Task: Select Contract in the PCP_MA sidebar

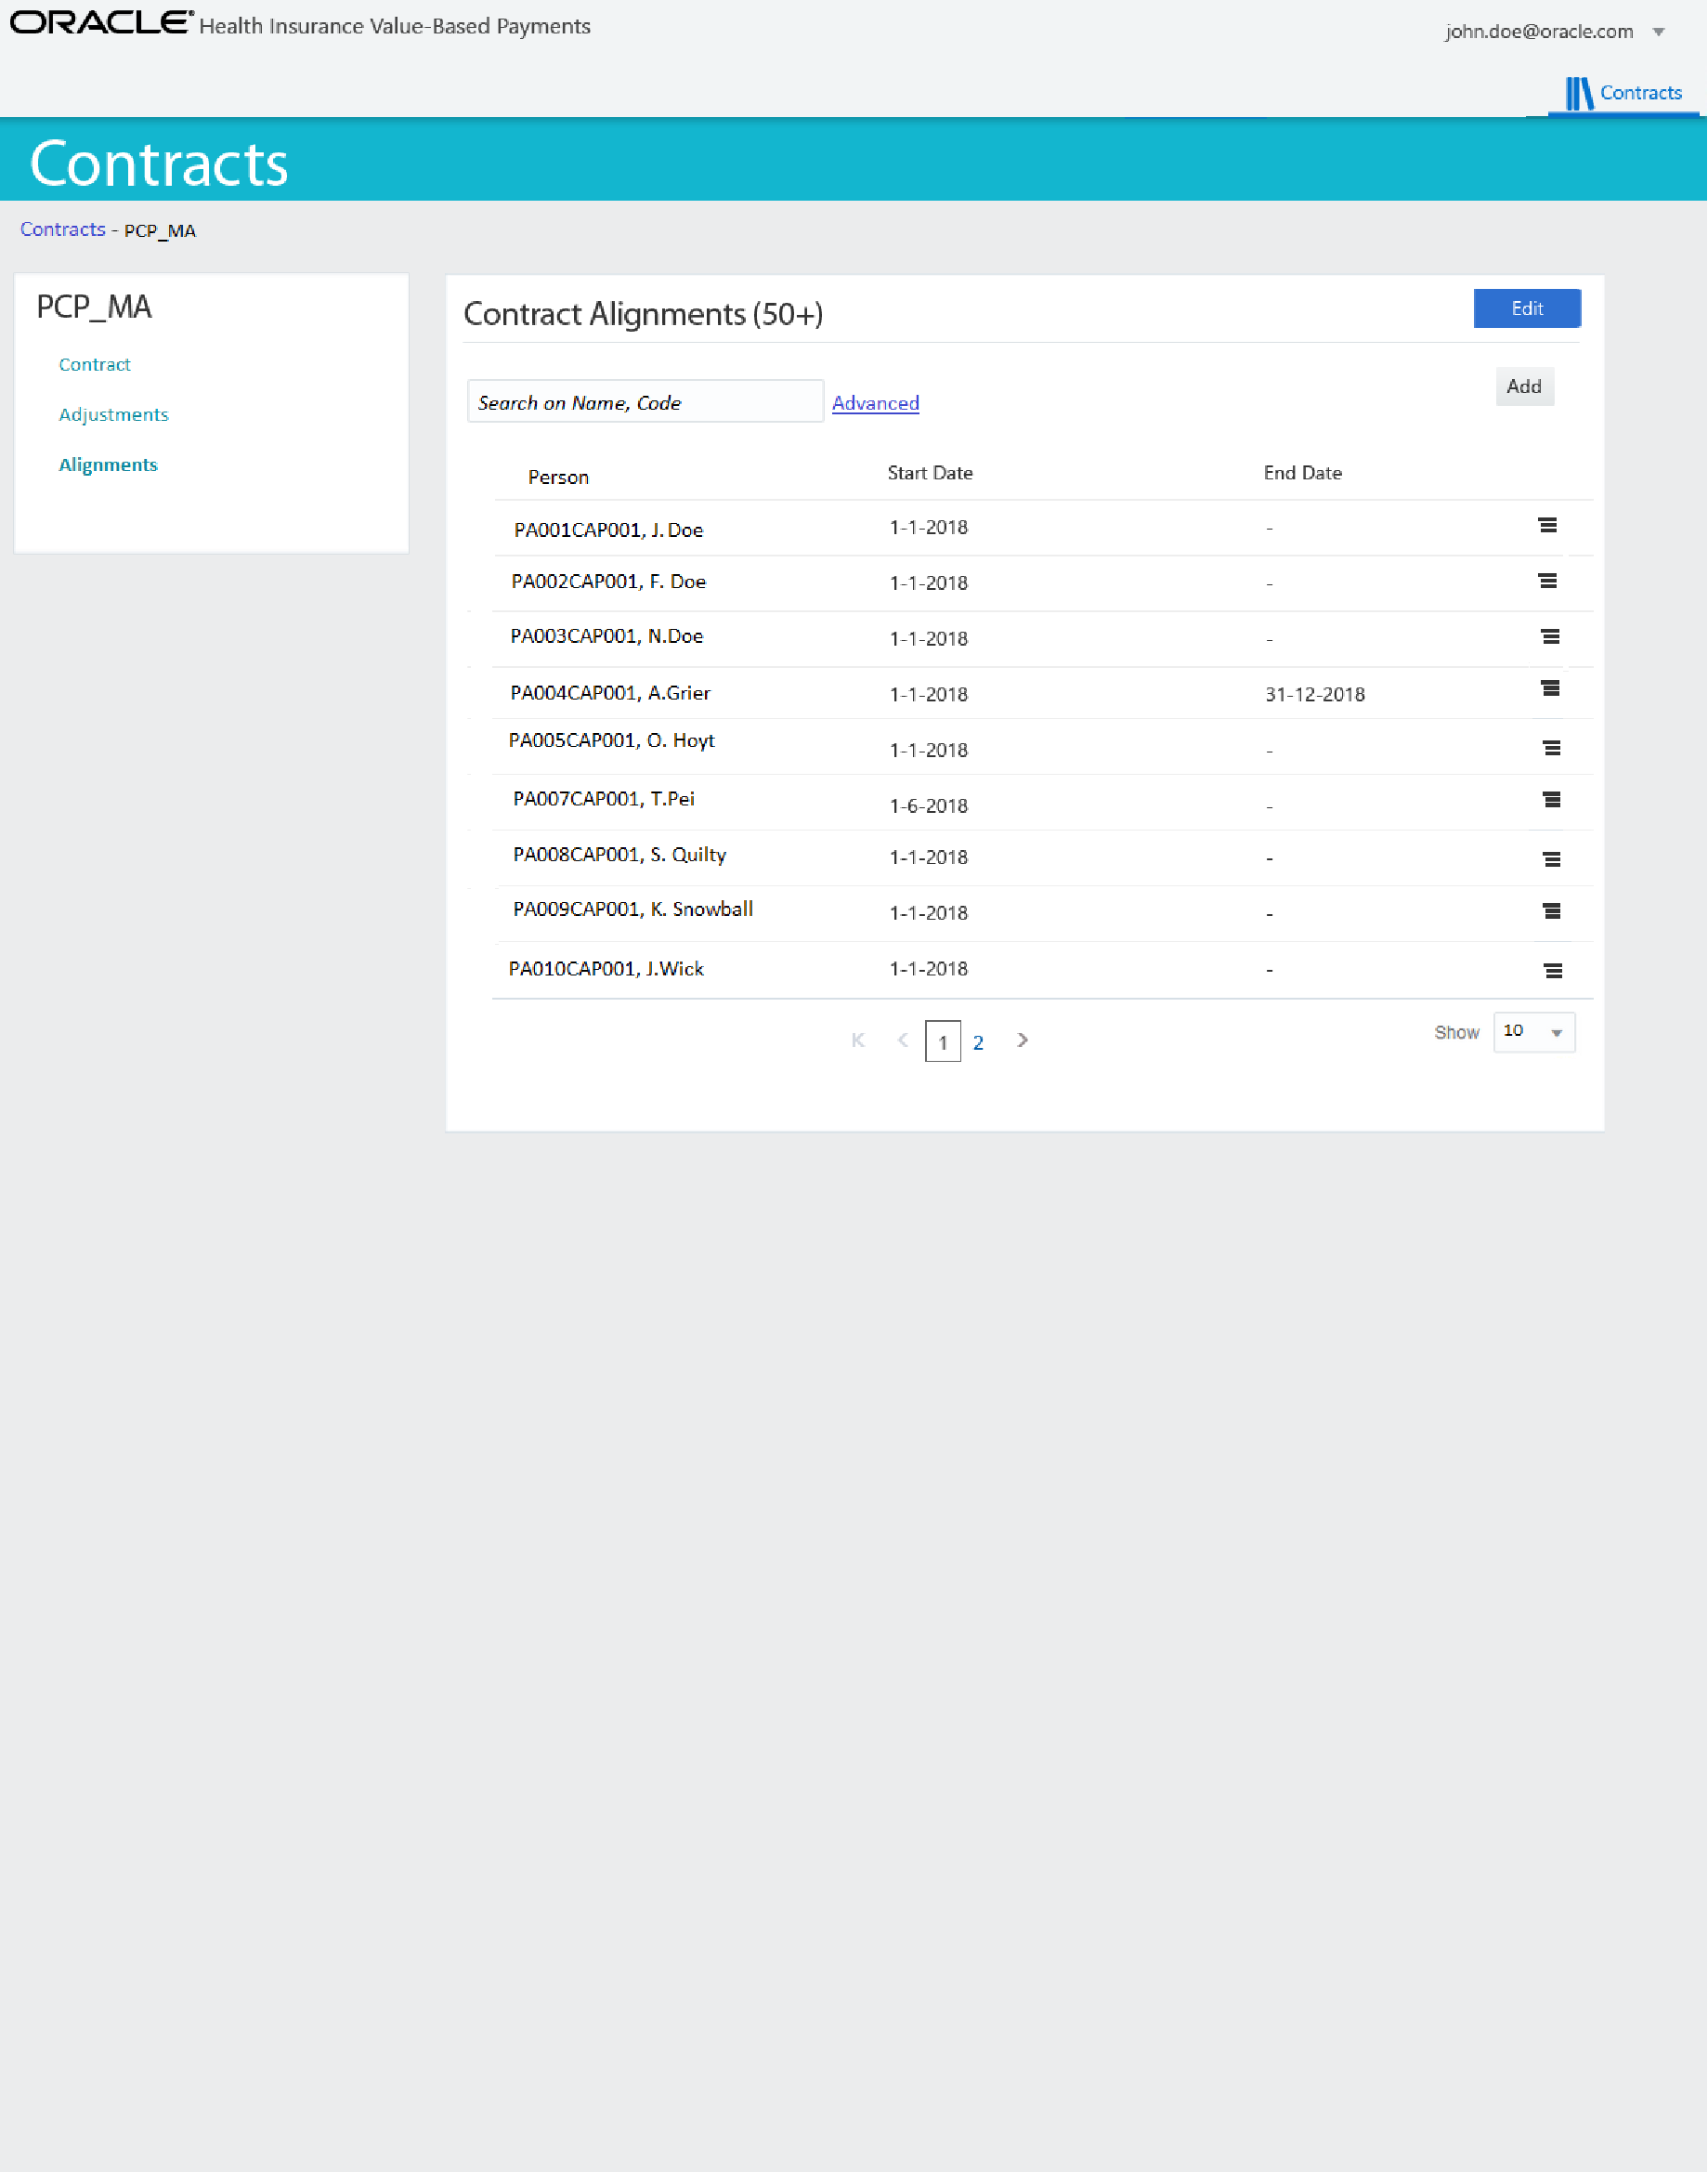Action: click(x=94, y=364)
